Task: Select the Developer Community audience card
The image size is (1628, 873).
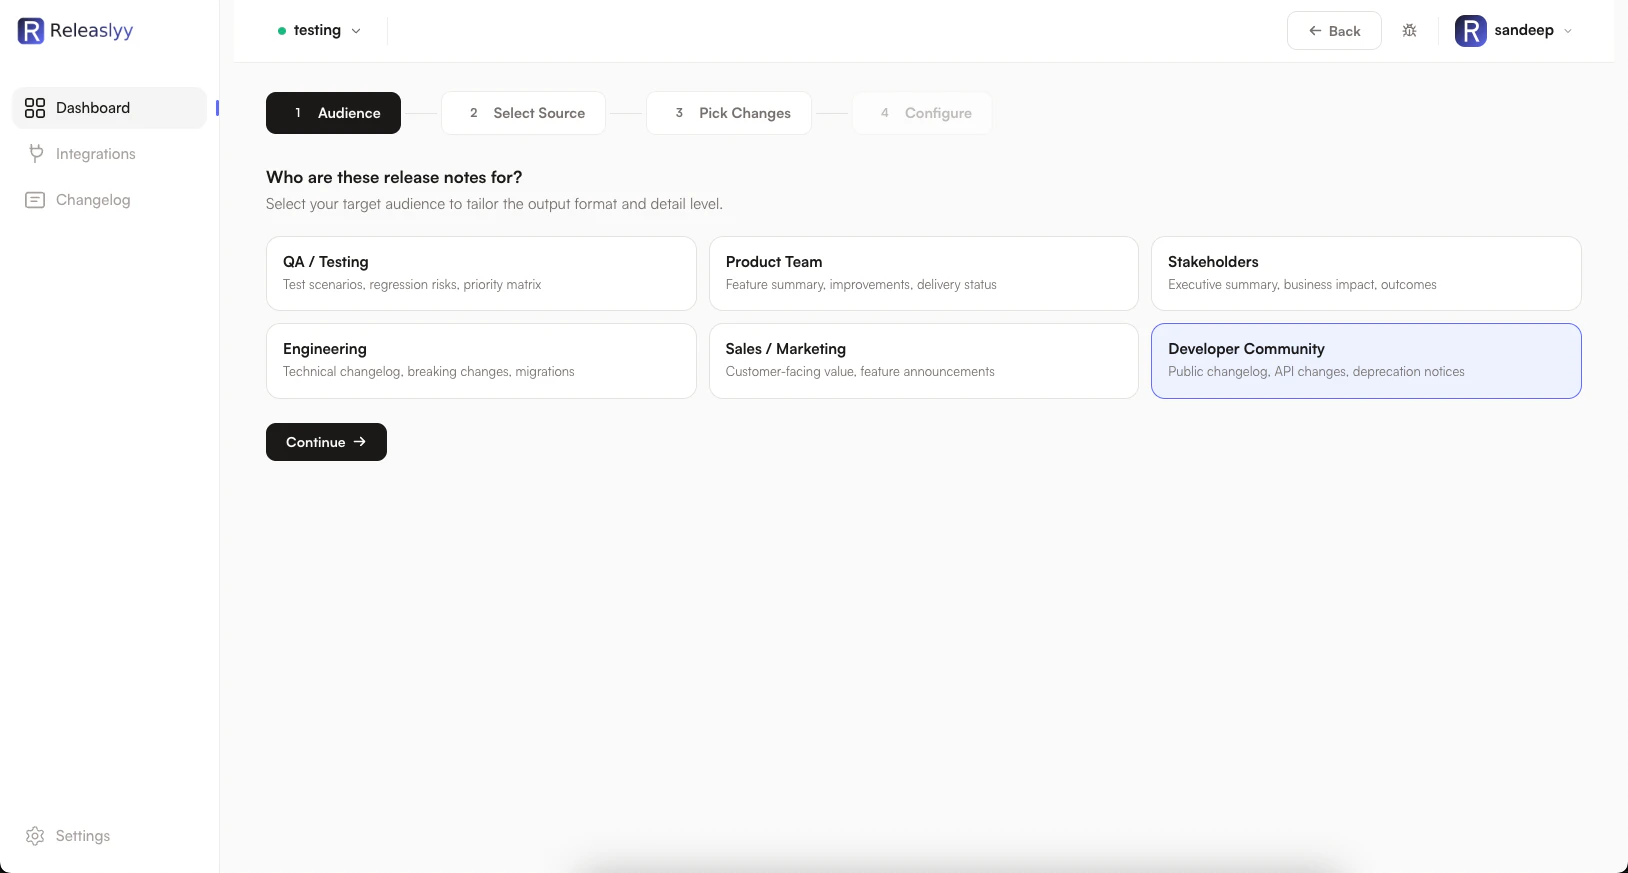Action: 1366,361
